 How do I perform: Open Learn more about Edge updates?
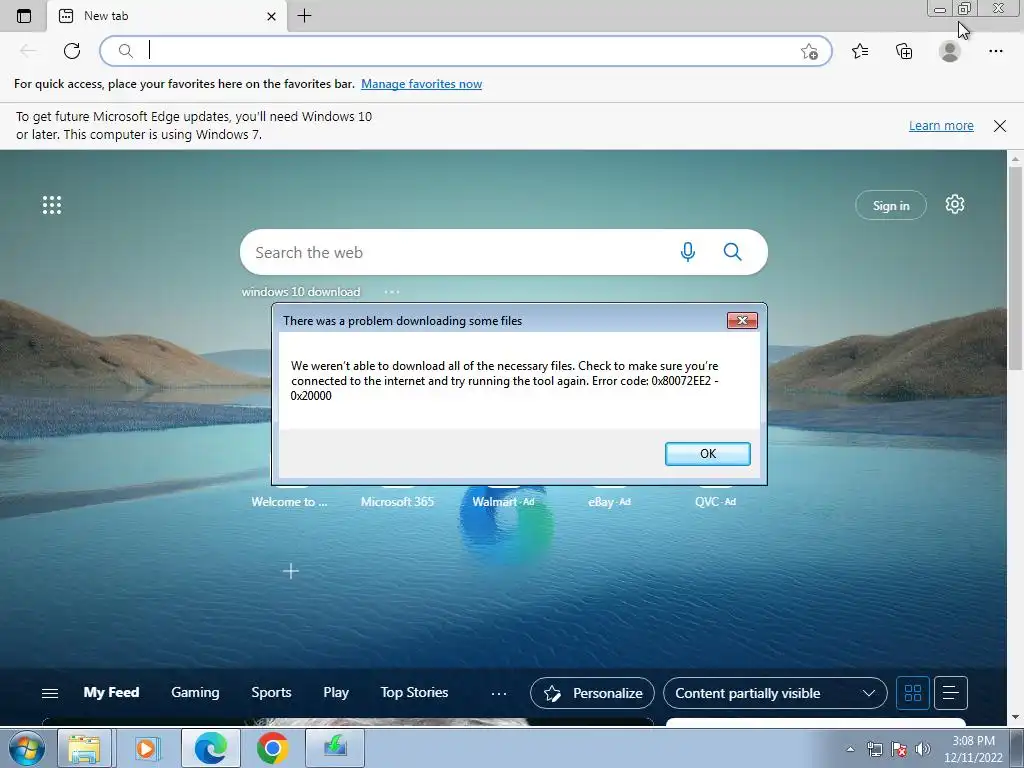click(941, 125)
